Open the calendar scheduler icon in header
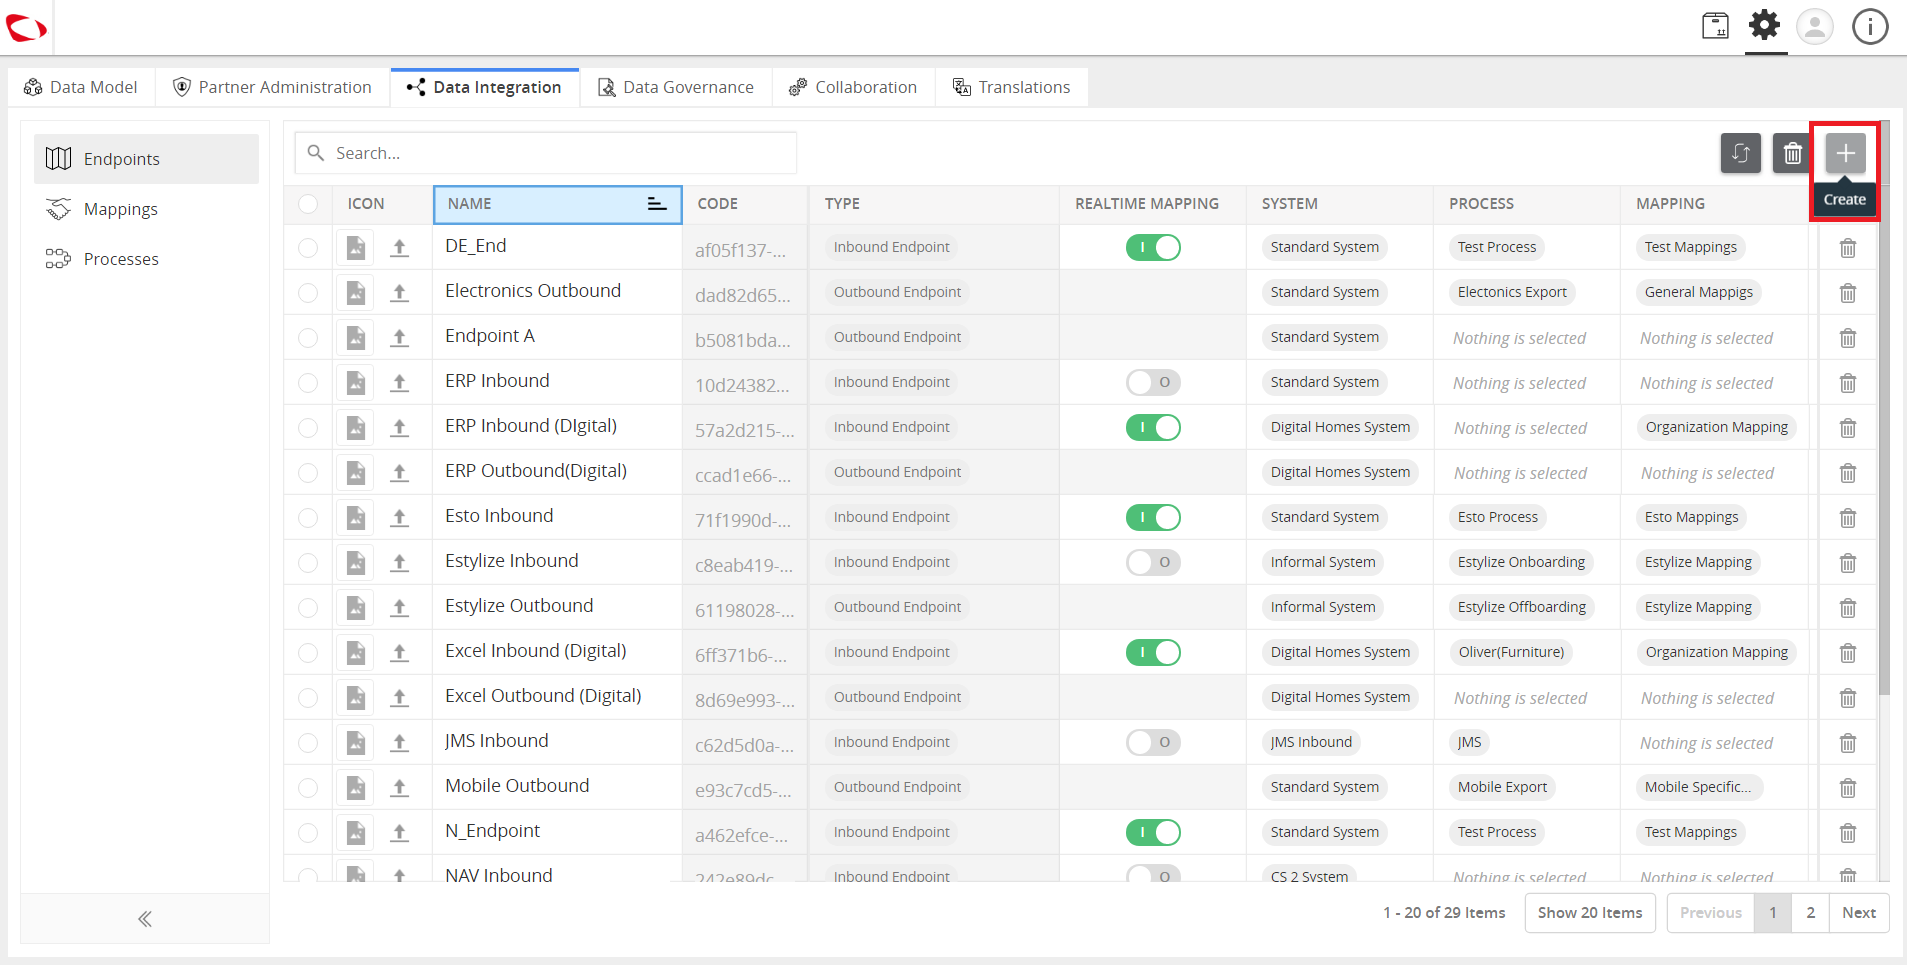This screenshot has width=1907, height=965. tap(1716, 26)
